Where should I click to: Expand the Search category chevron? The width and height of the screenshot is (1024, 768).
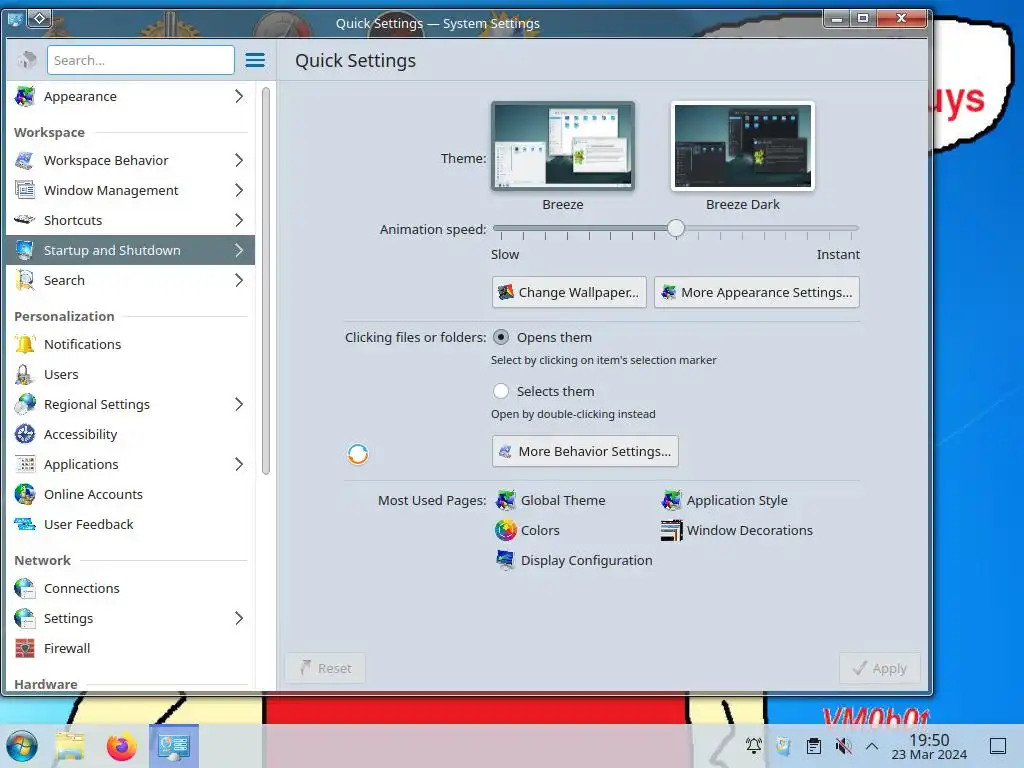coord(239,280)
